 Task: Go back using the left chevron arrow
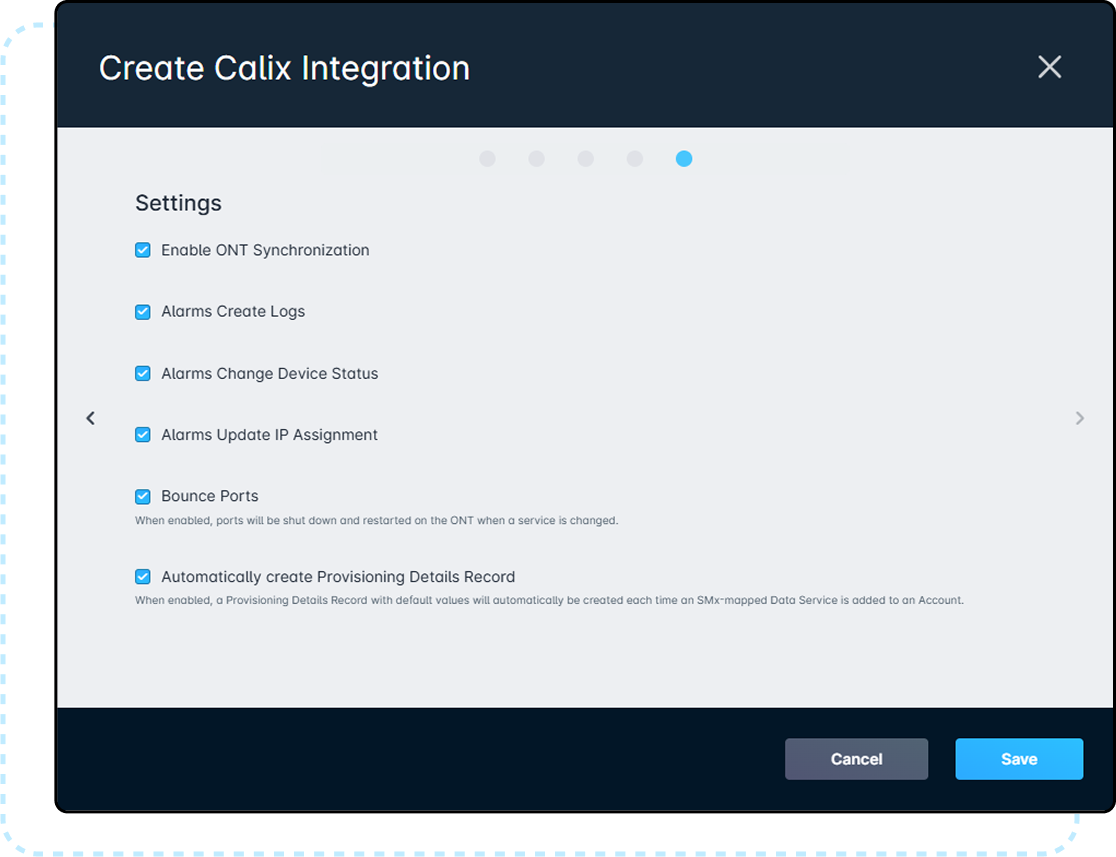coord(90,418)
